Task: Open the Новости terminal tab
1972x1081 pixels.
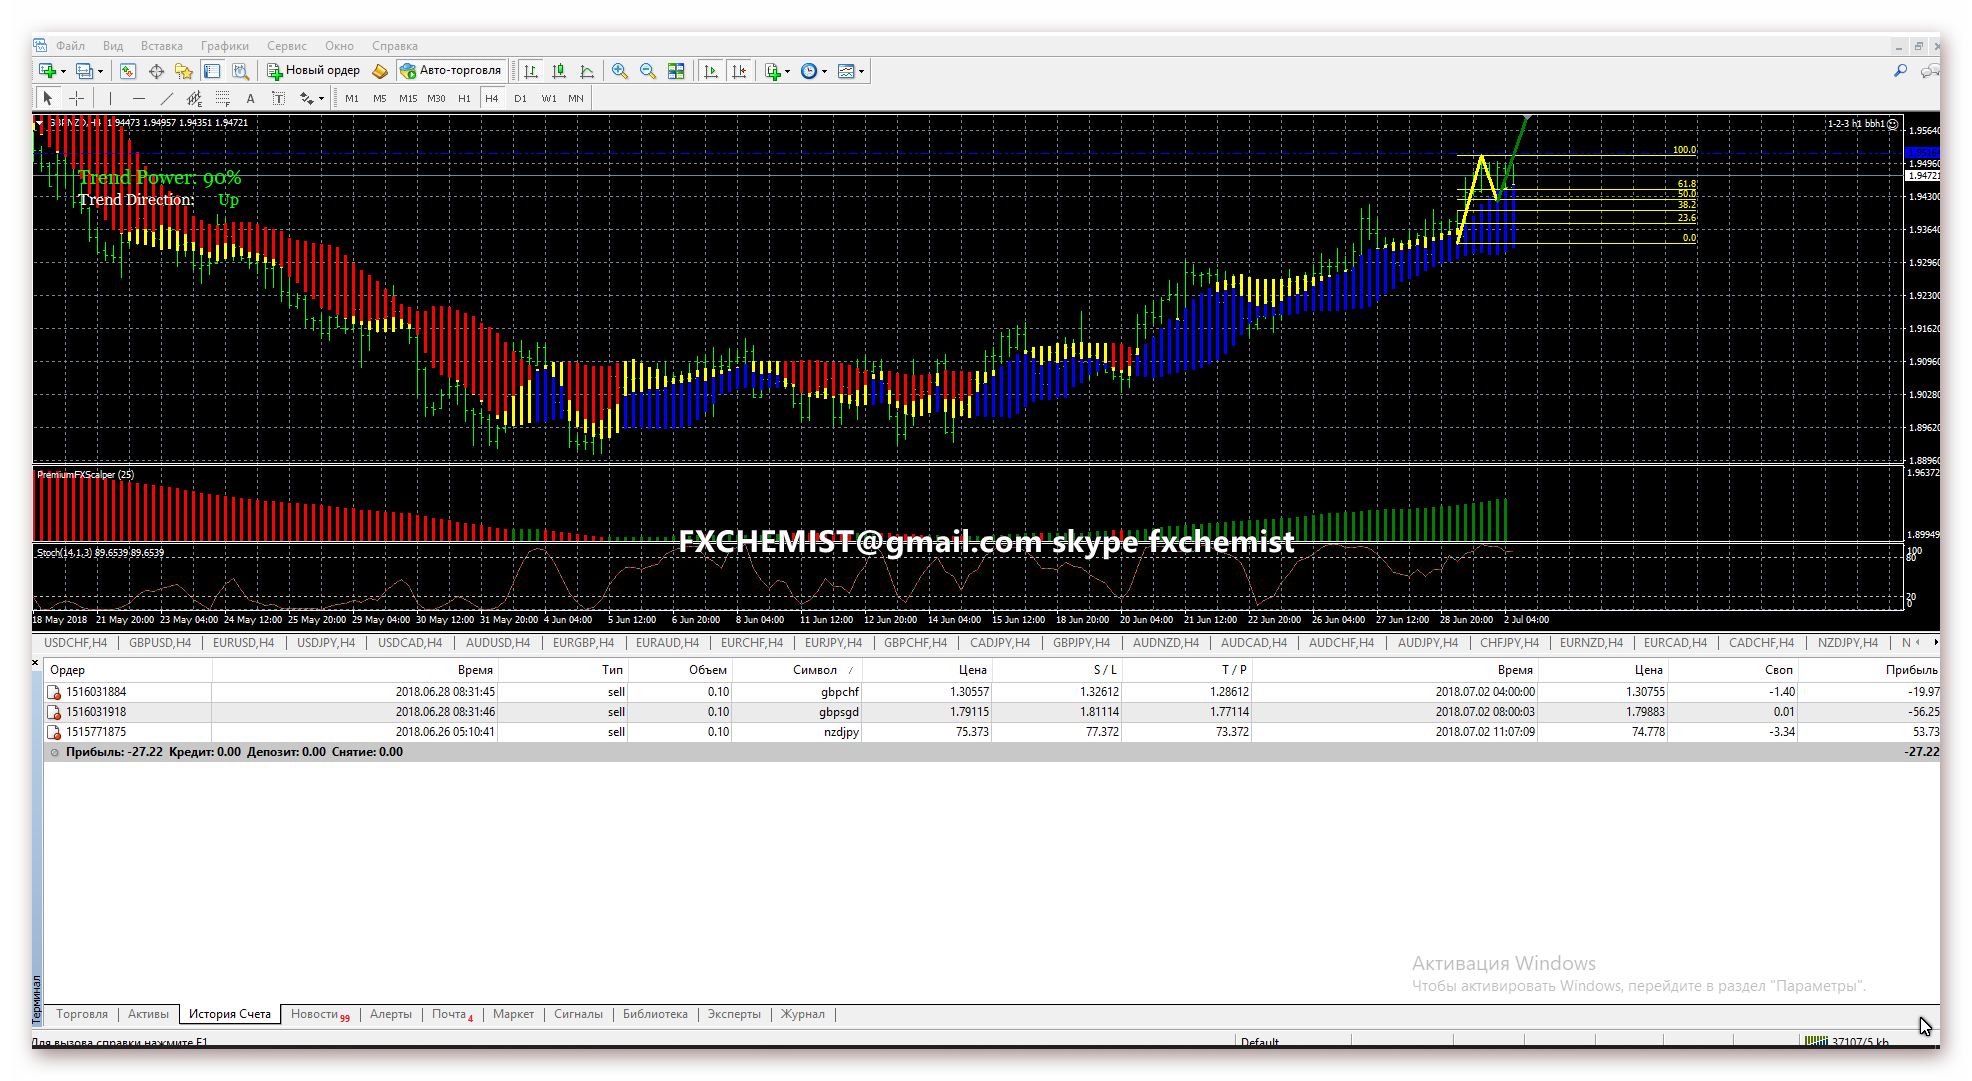Action: 319,1014
